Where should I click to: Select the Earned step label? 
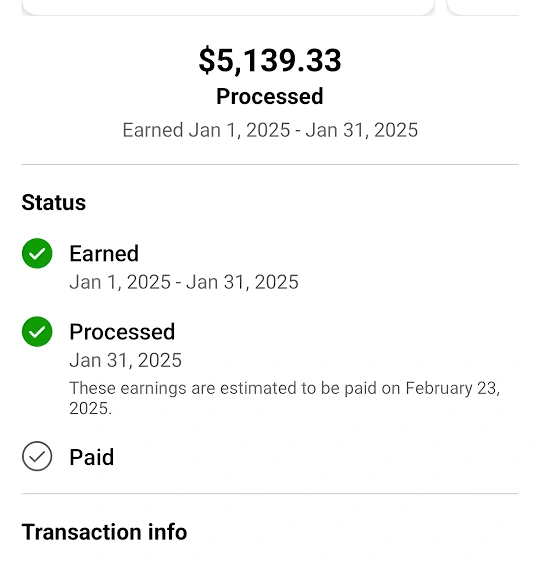click(x=104, y=253)
